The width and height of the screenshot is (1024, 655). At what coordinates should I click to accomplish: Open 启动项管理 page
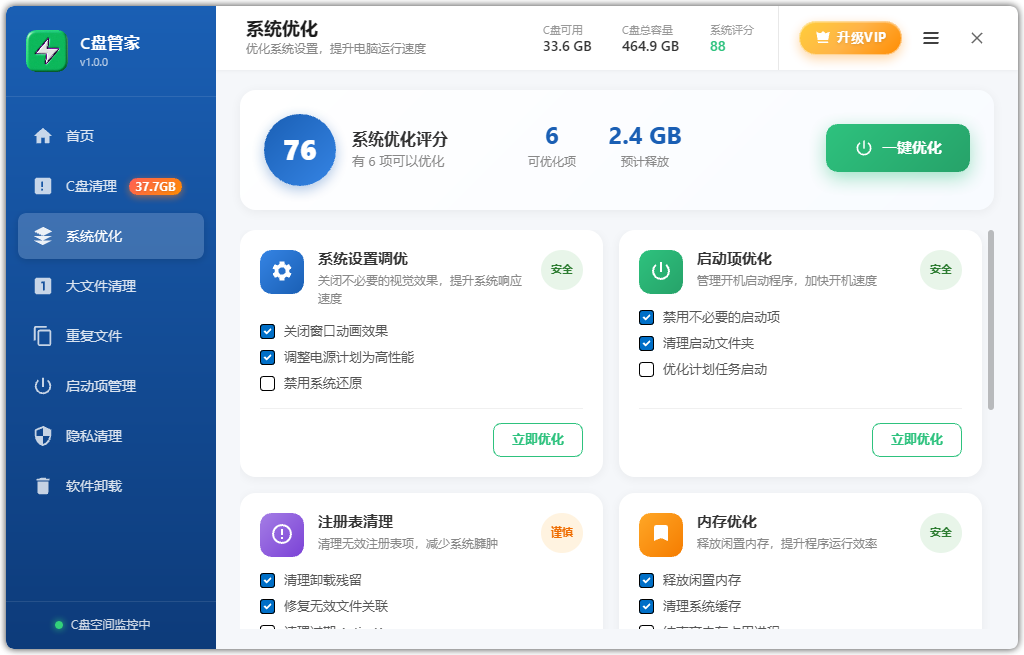point(111,386)
